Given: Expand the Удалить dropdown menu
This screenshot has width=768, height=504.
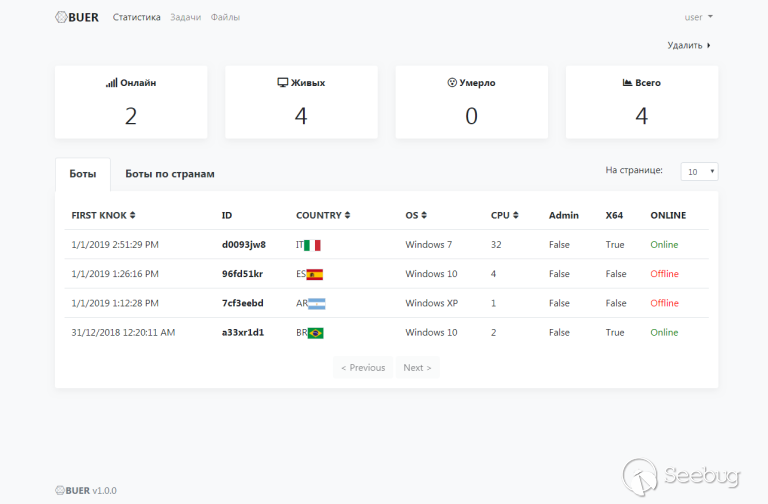Looking at the screenshot, I should pyautogui.click(x=689, y=45).
